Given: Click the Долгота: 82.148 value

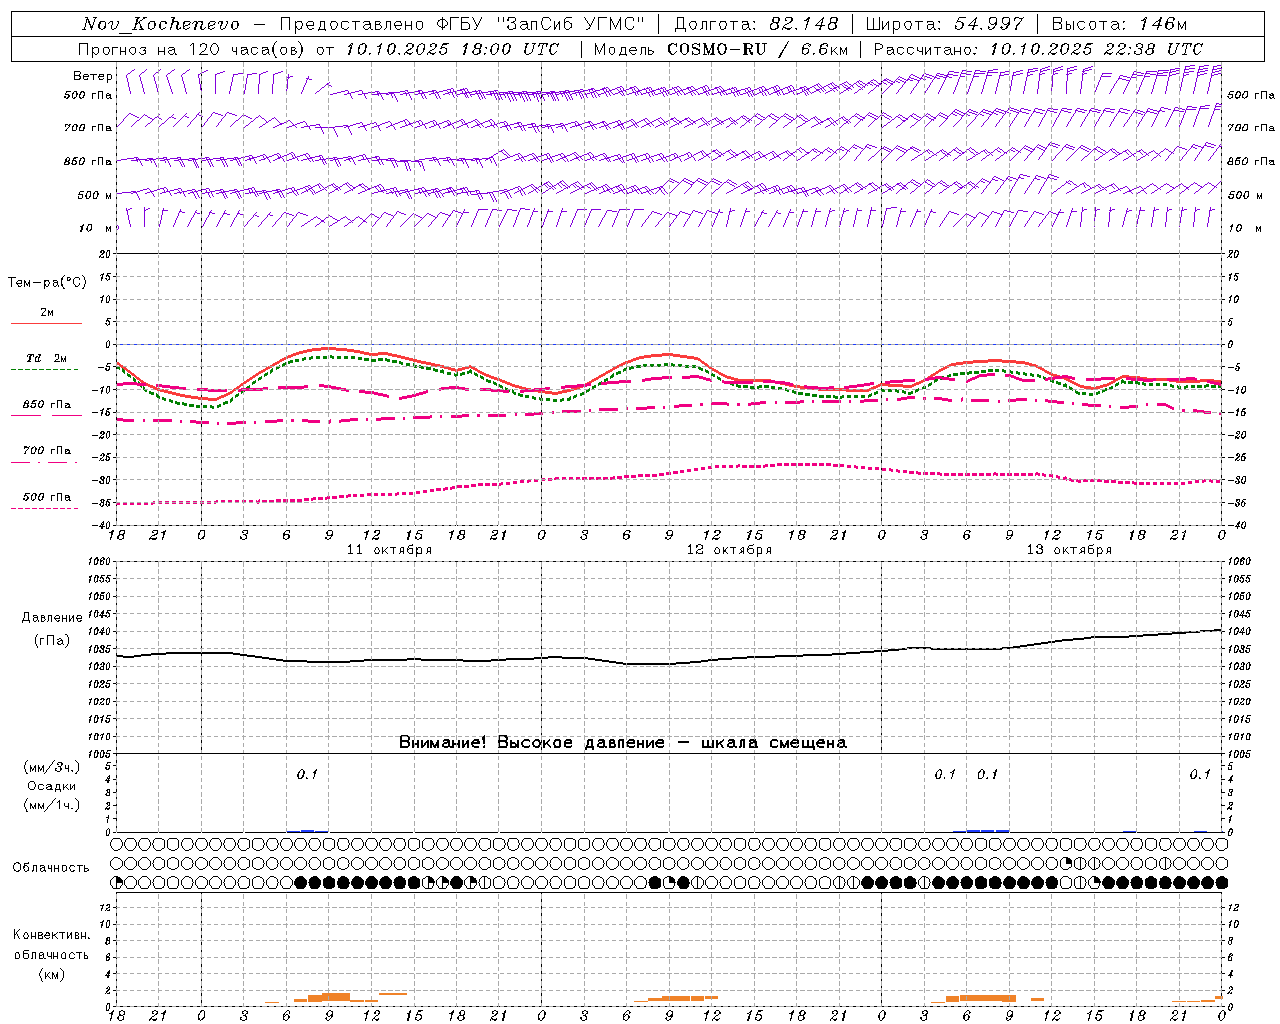Looking at the screenshot, I should click(755, 24).
